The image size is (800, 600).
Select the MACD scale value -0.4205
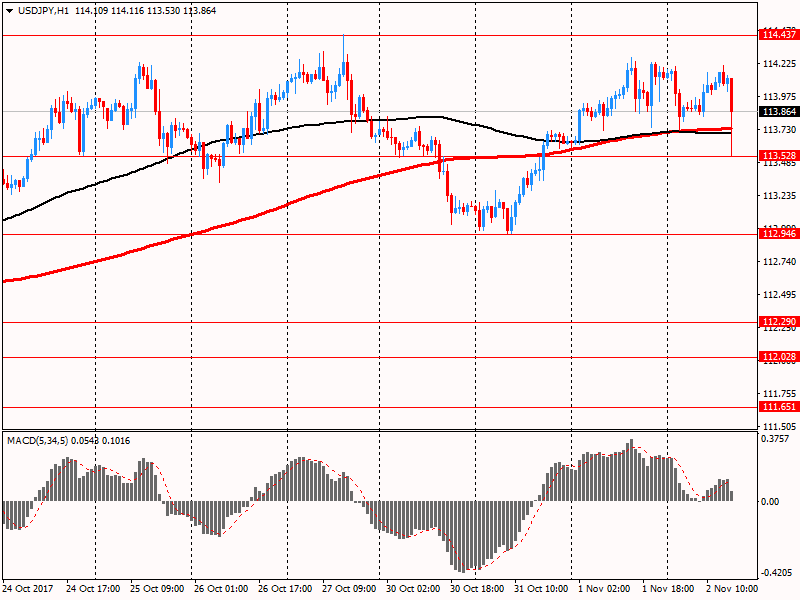tap(776, 573)
